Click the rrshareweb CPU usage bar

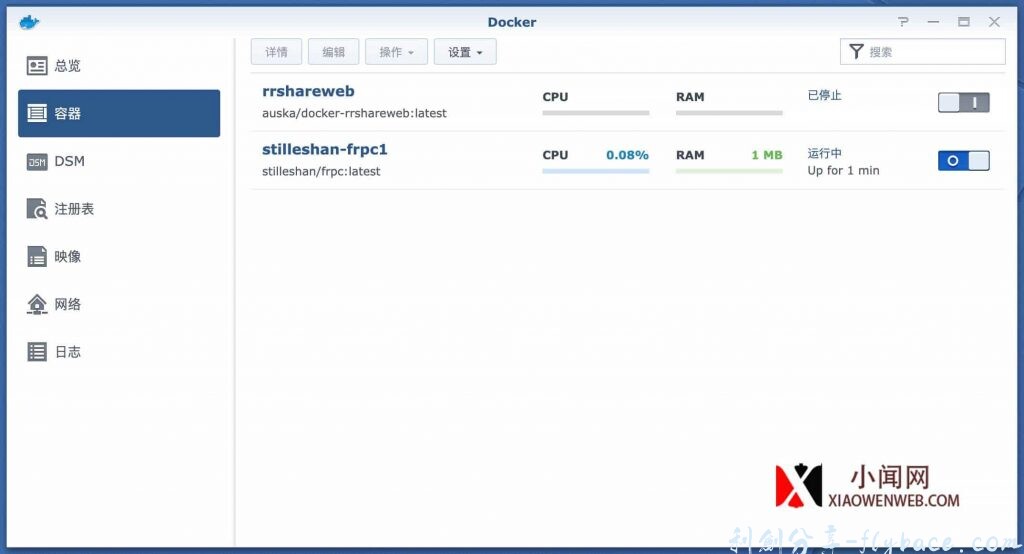596,113
